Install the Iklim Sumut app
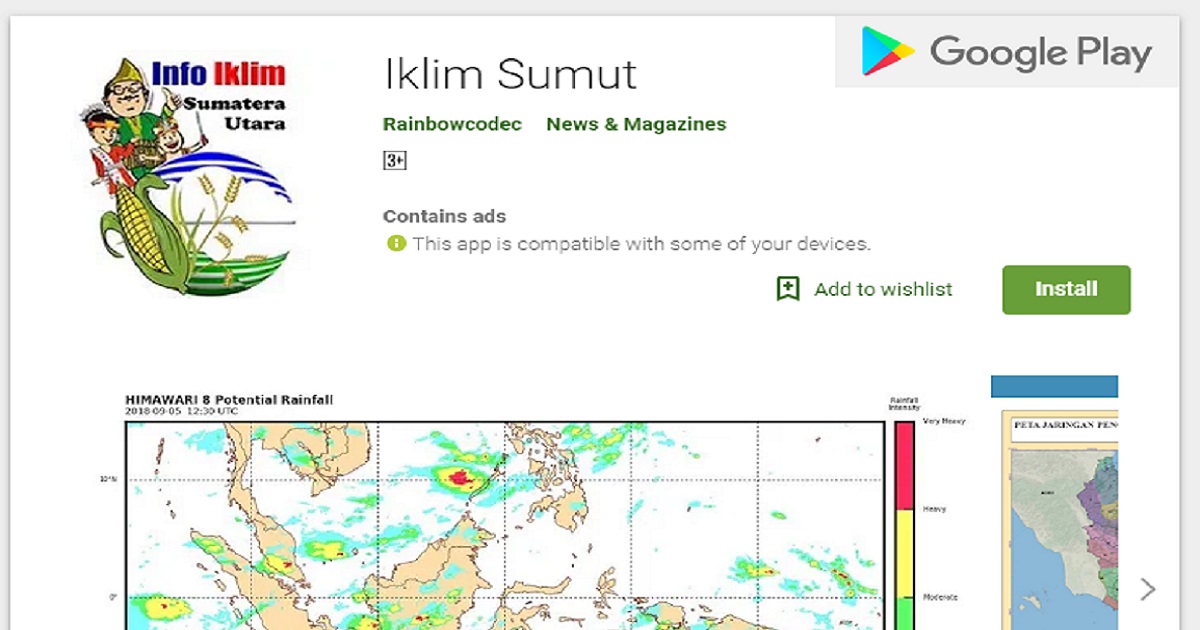The width and height of the screenshot is (1200, 630). [1066, 289]
